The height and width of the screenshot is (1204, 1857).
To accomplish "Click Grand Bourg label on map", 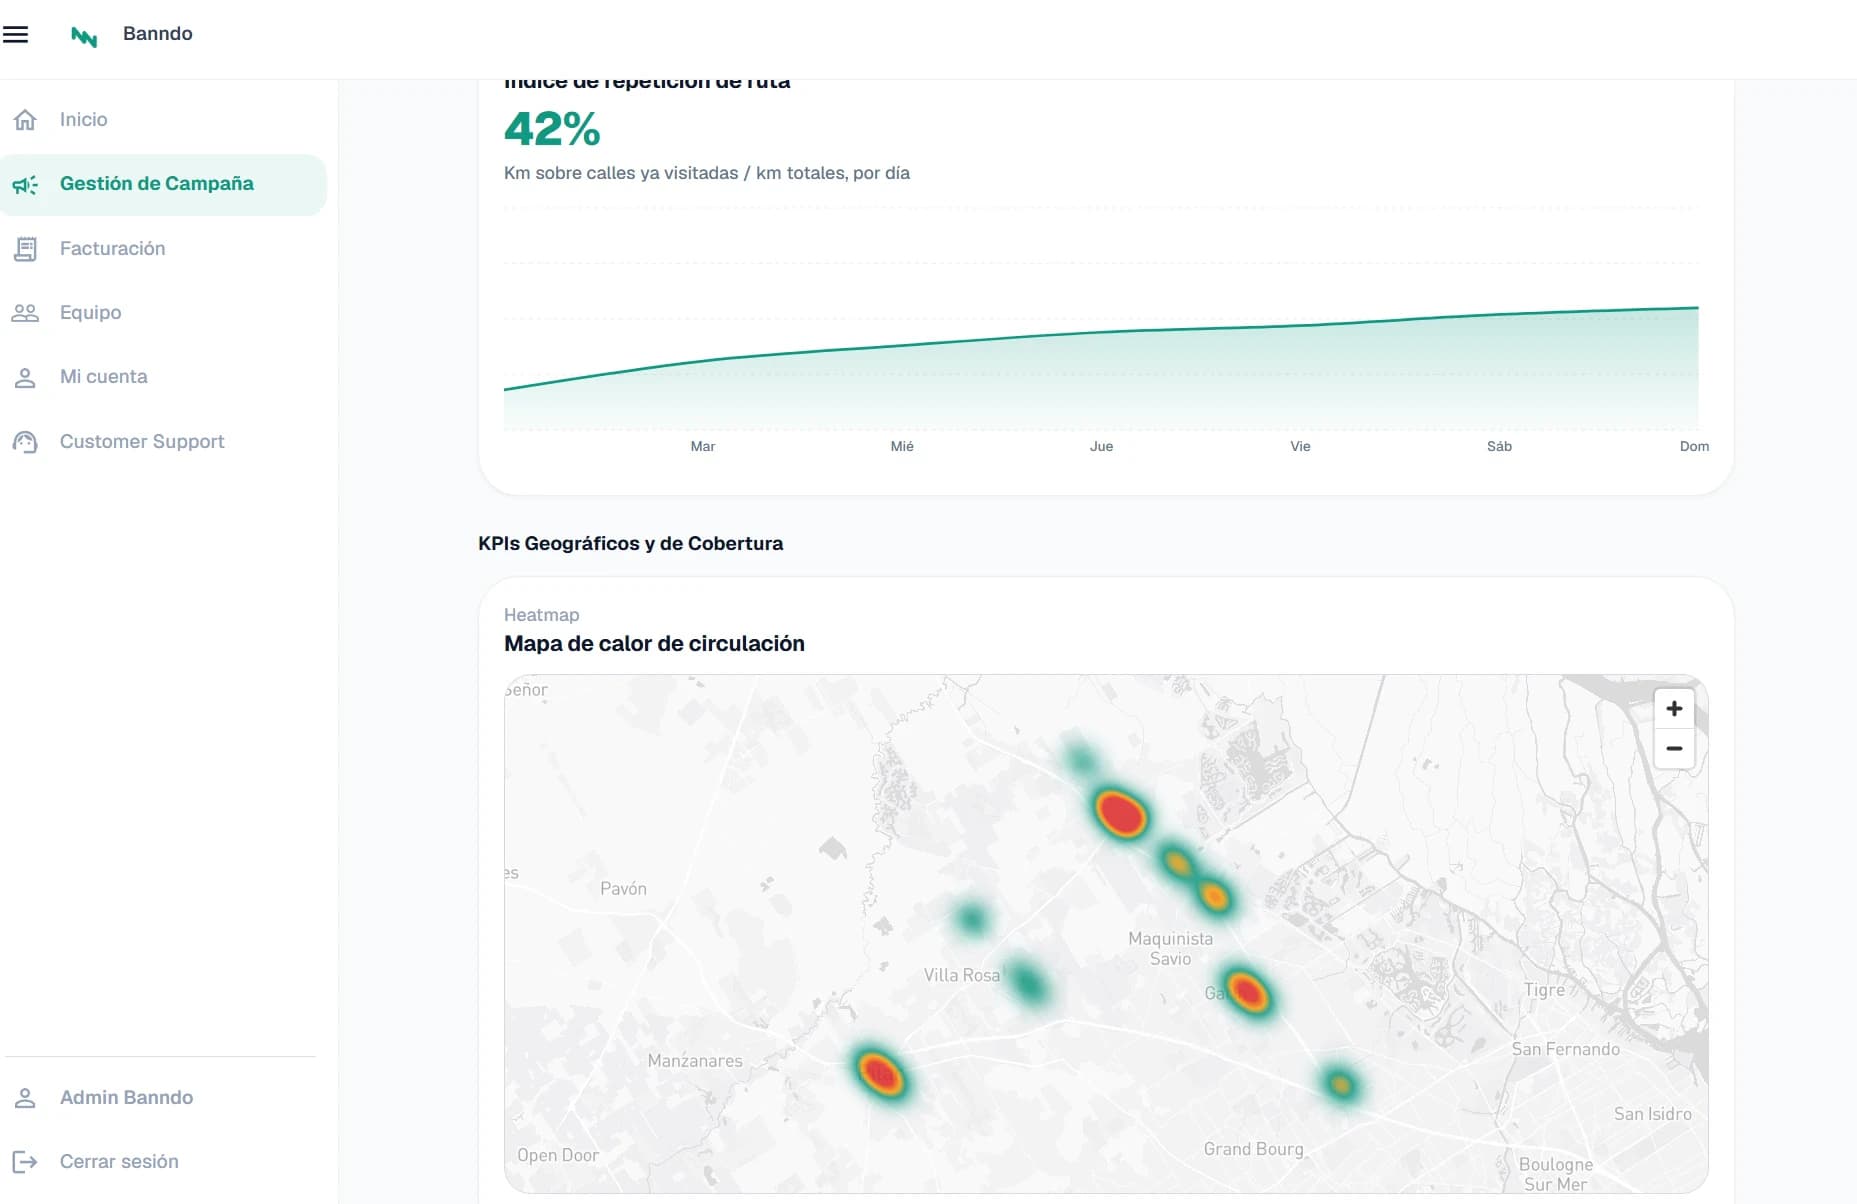I will click(1253, 1150).
